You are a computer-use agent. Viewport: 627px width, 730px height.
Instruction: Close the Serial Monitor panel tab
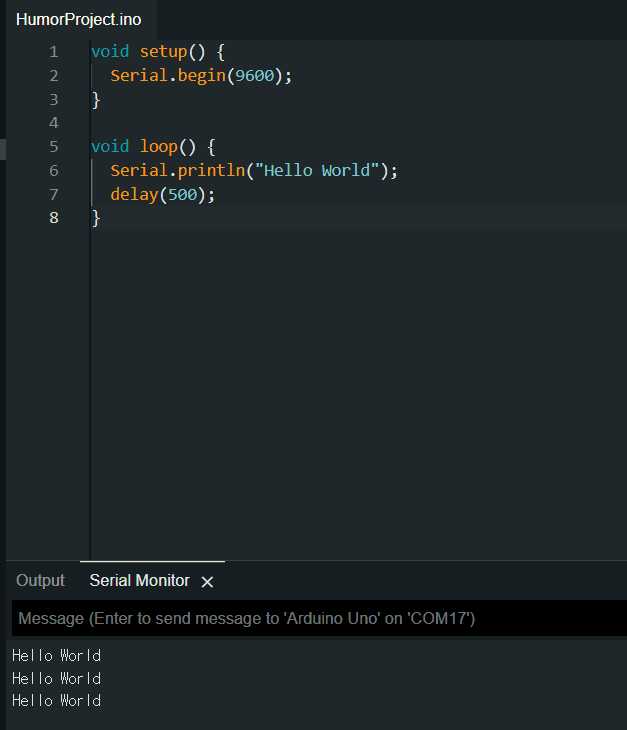[207, 582]
